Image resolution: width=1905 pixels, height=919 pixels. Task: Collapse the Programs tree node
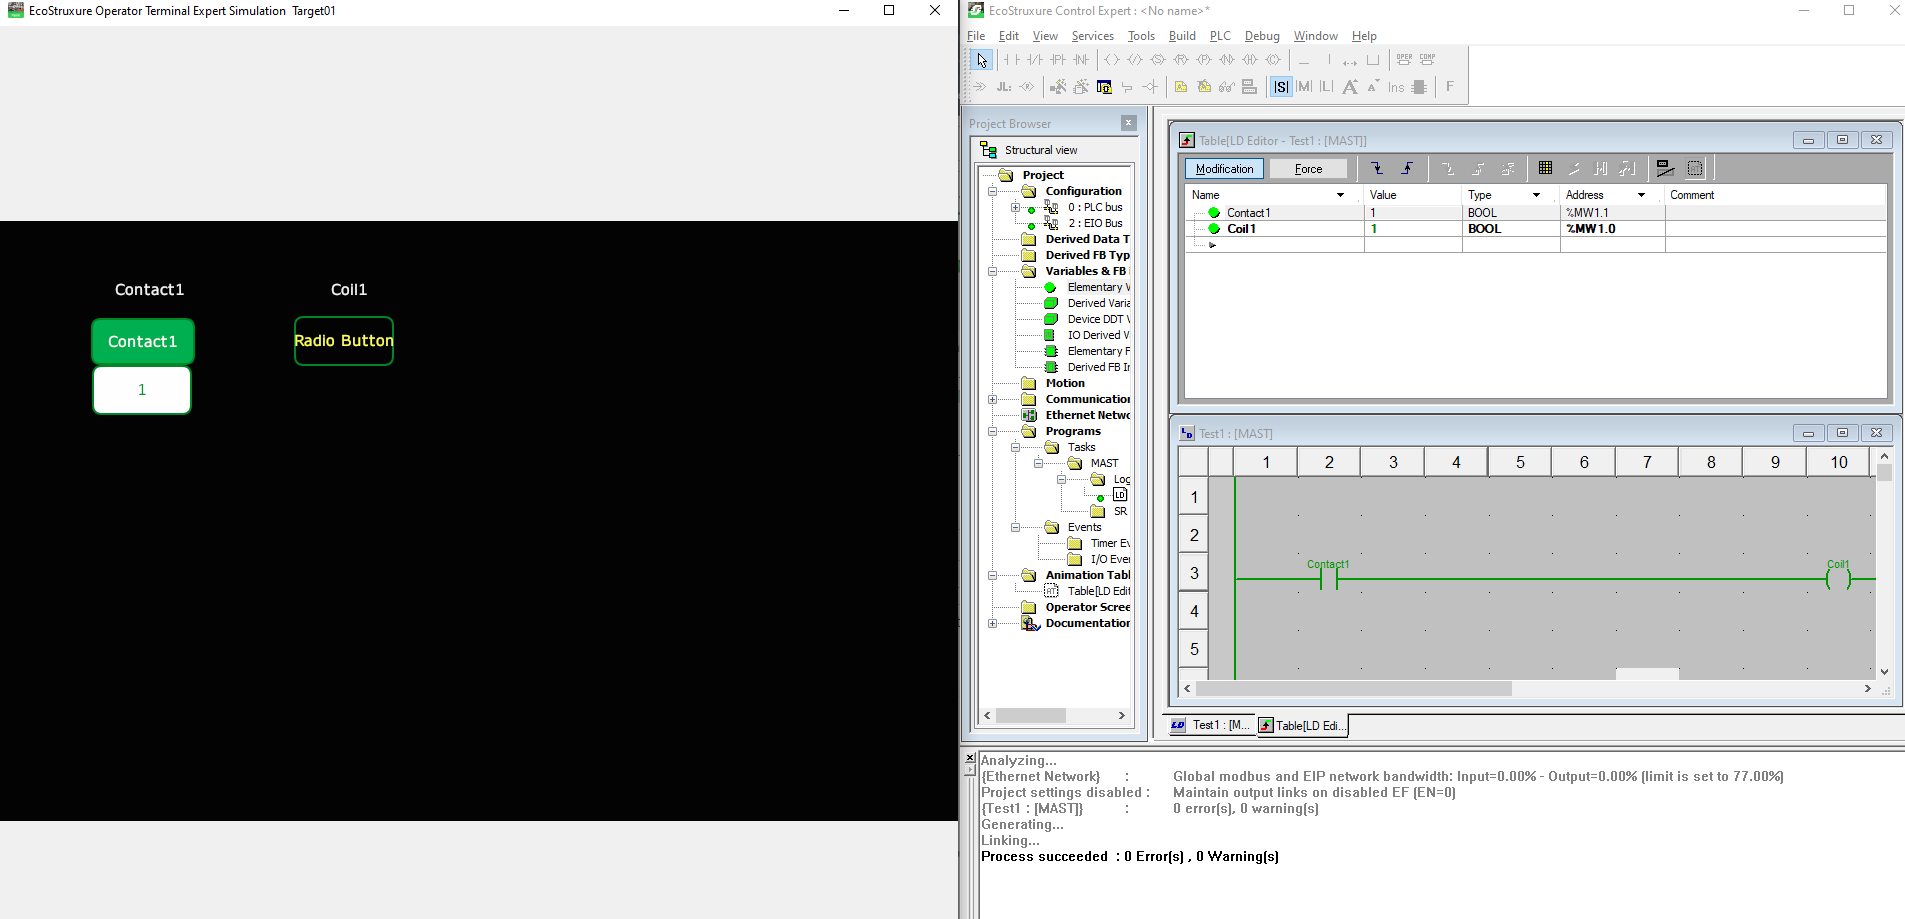[x=992, y=431]
